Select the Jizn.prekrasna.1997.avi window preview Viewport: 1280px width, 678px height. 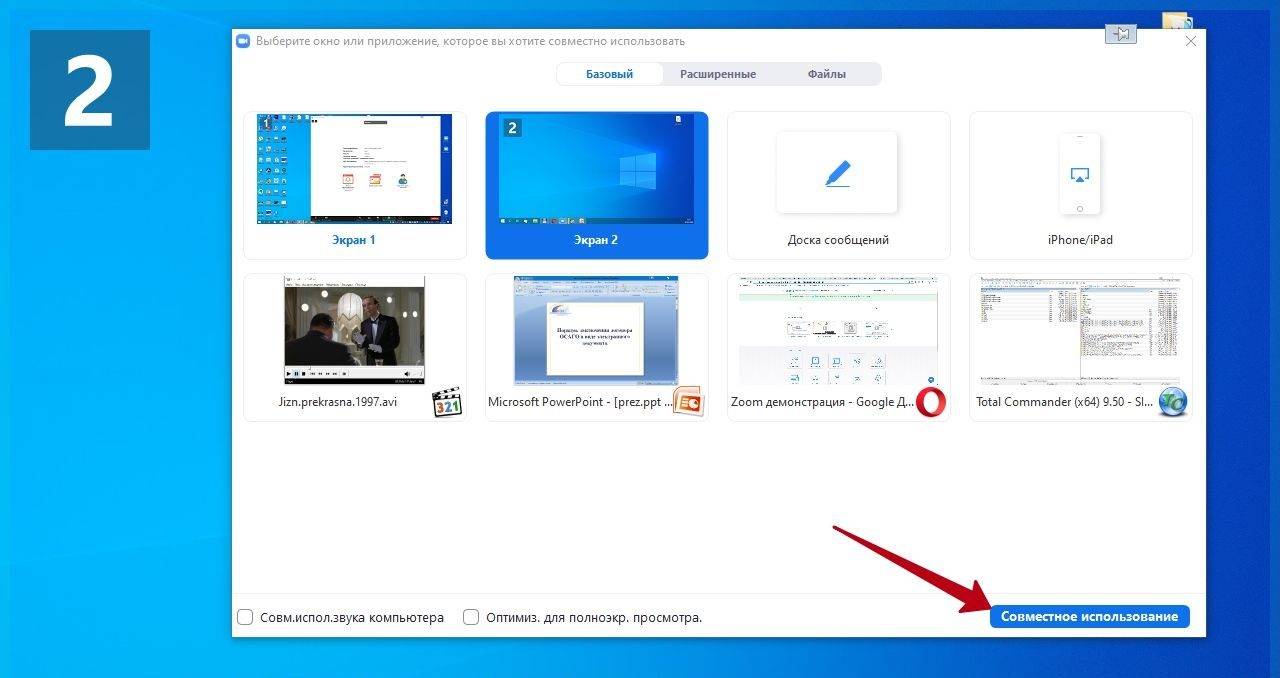click(x=355, y=331)
